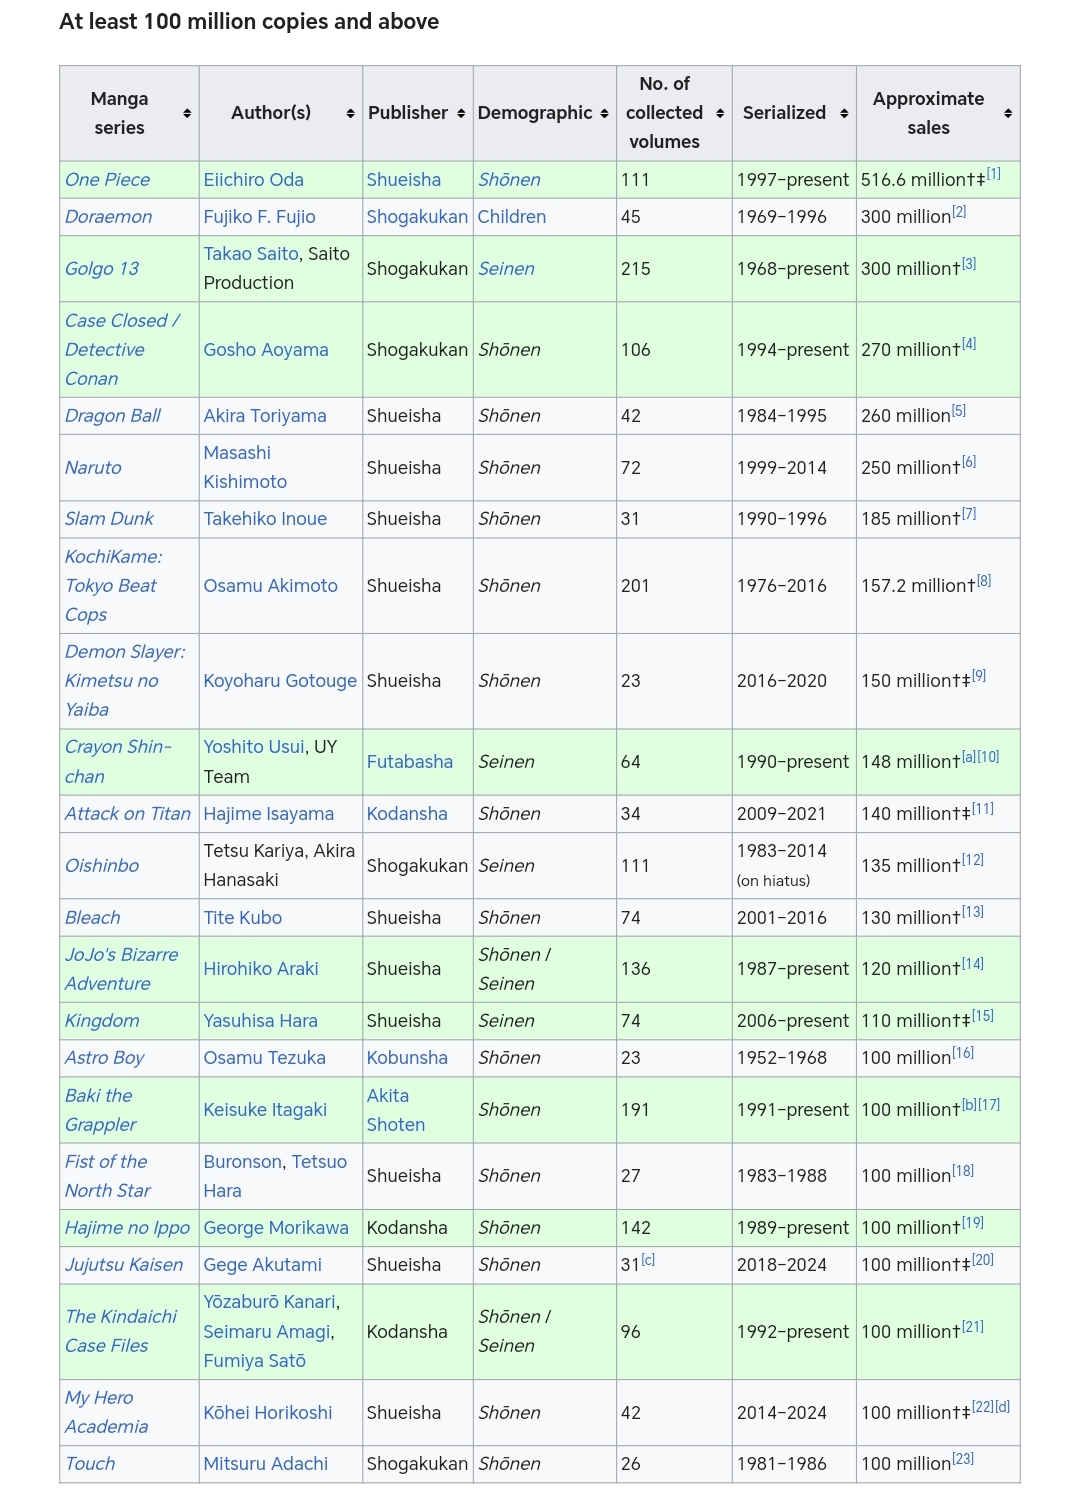The height and width of the screenshot is (1490, 1080).
Task: Sort by Serialized column arrows
Action: tap(844, 114)
